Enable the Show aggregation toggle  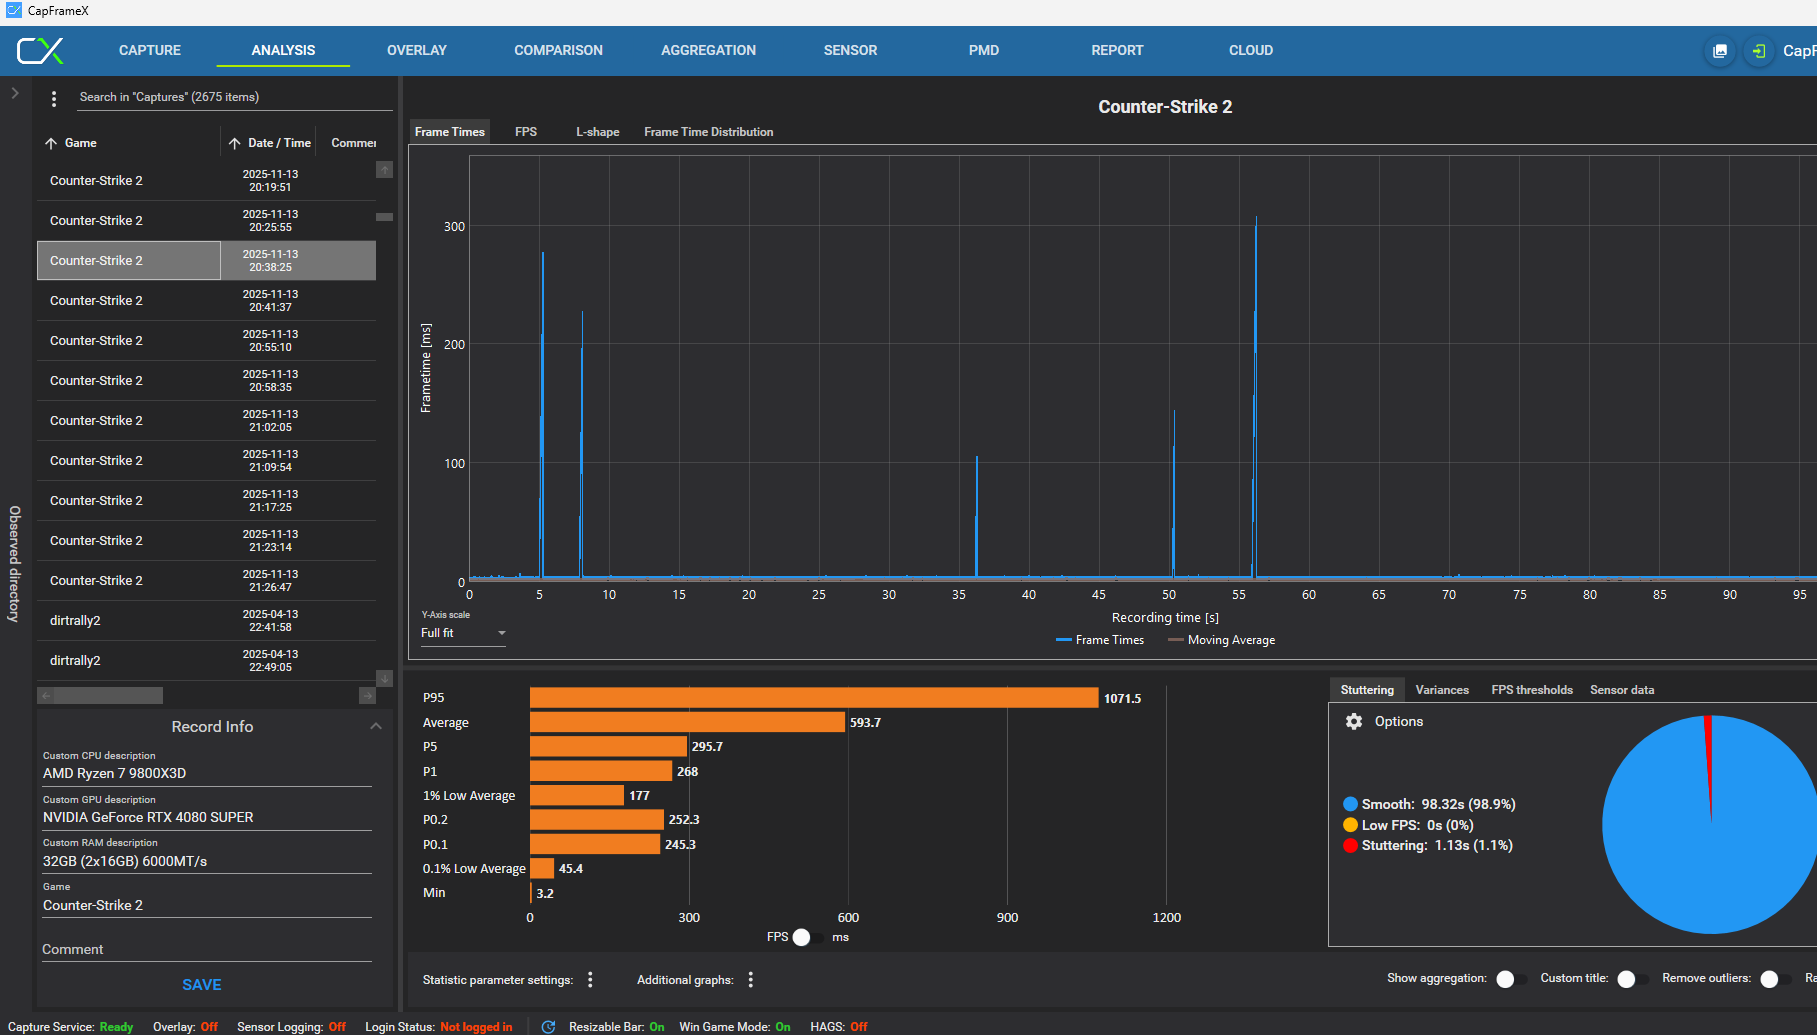tap(1510, 979)
